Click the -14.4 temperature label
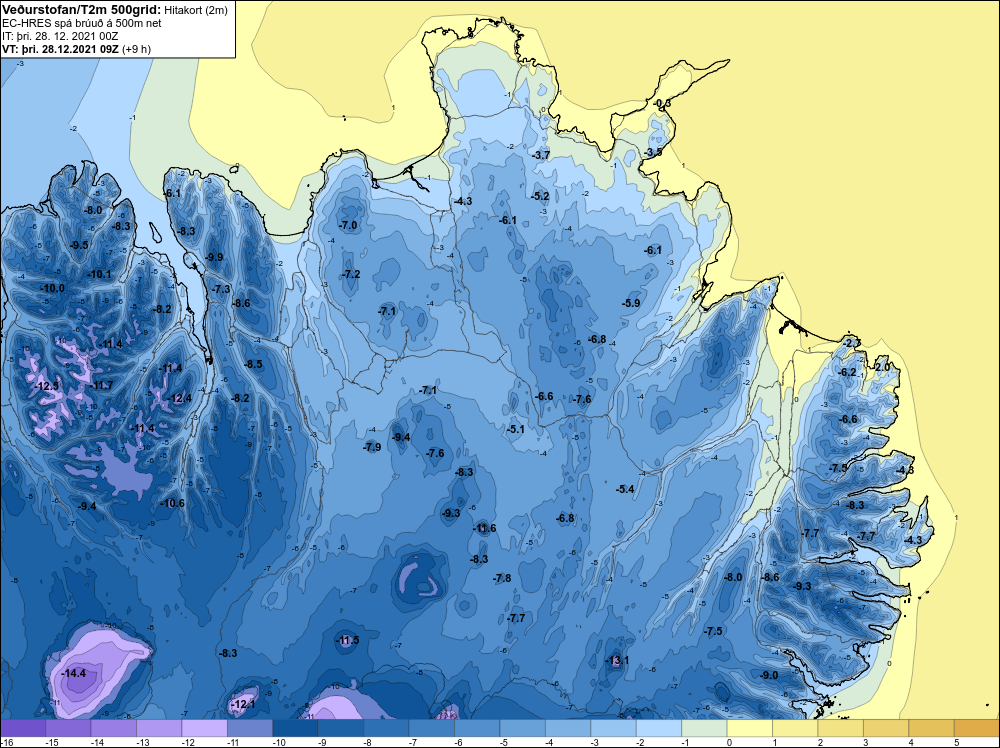Image resolution: width=1000 pixels, height=748 pixels. click(x=73, y=673)
